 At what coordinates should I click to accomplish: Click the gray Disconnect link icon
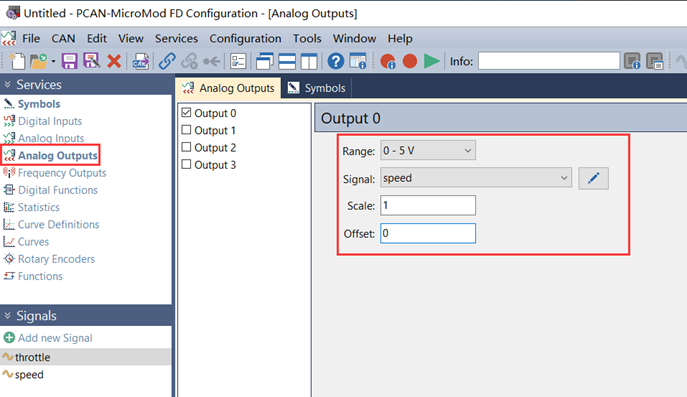[x=189, y=61]
